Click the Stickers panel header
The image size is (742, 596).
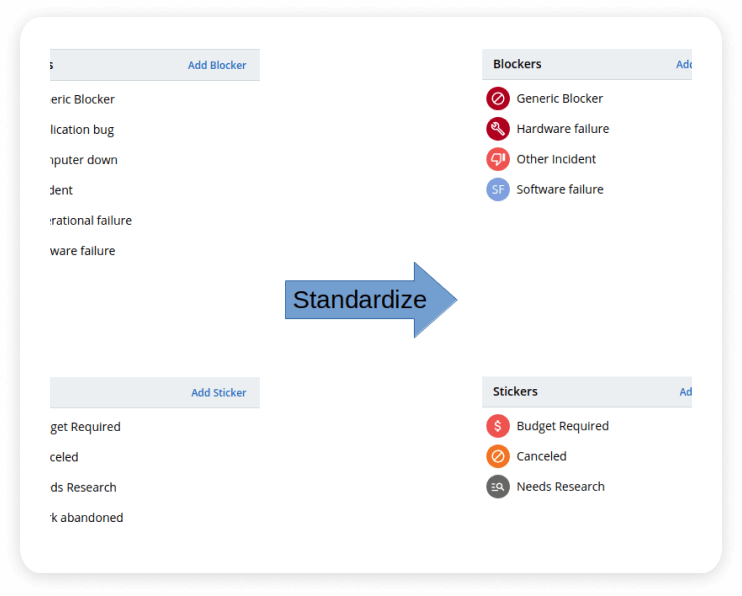(x=587, y=392)
